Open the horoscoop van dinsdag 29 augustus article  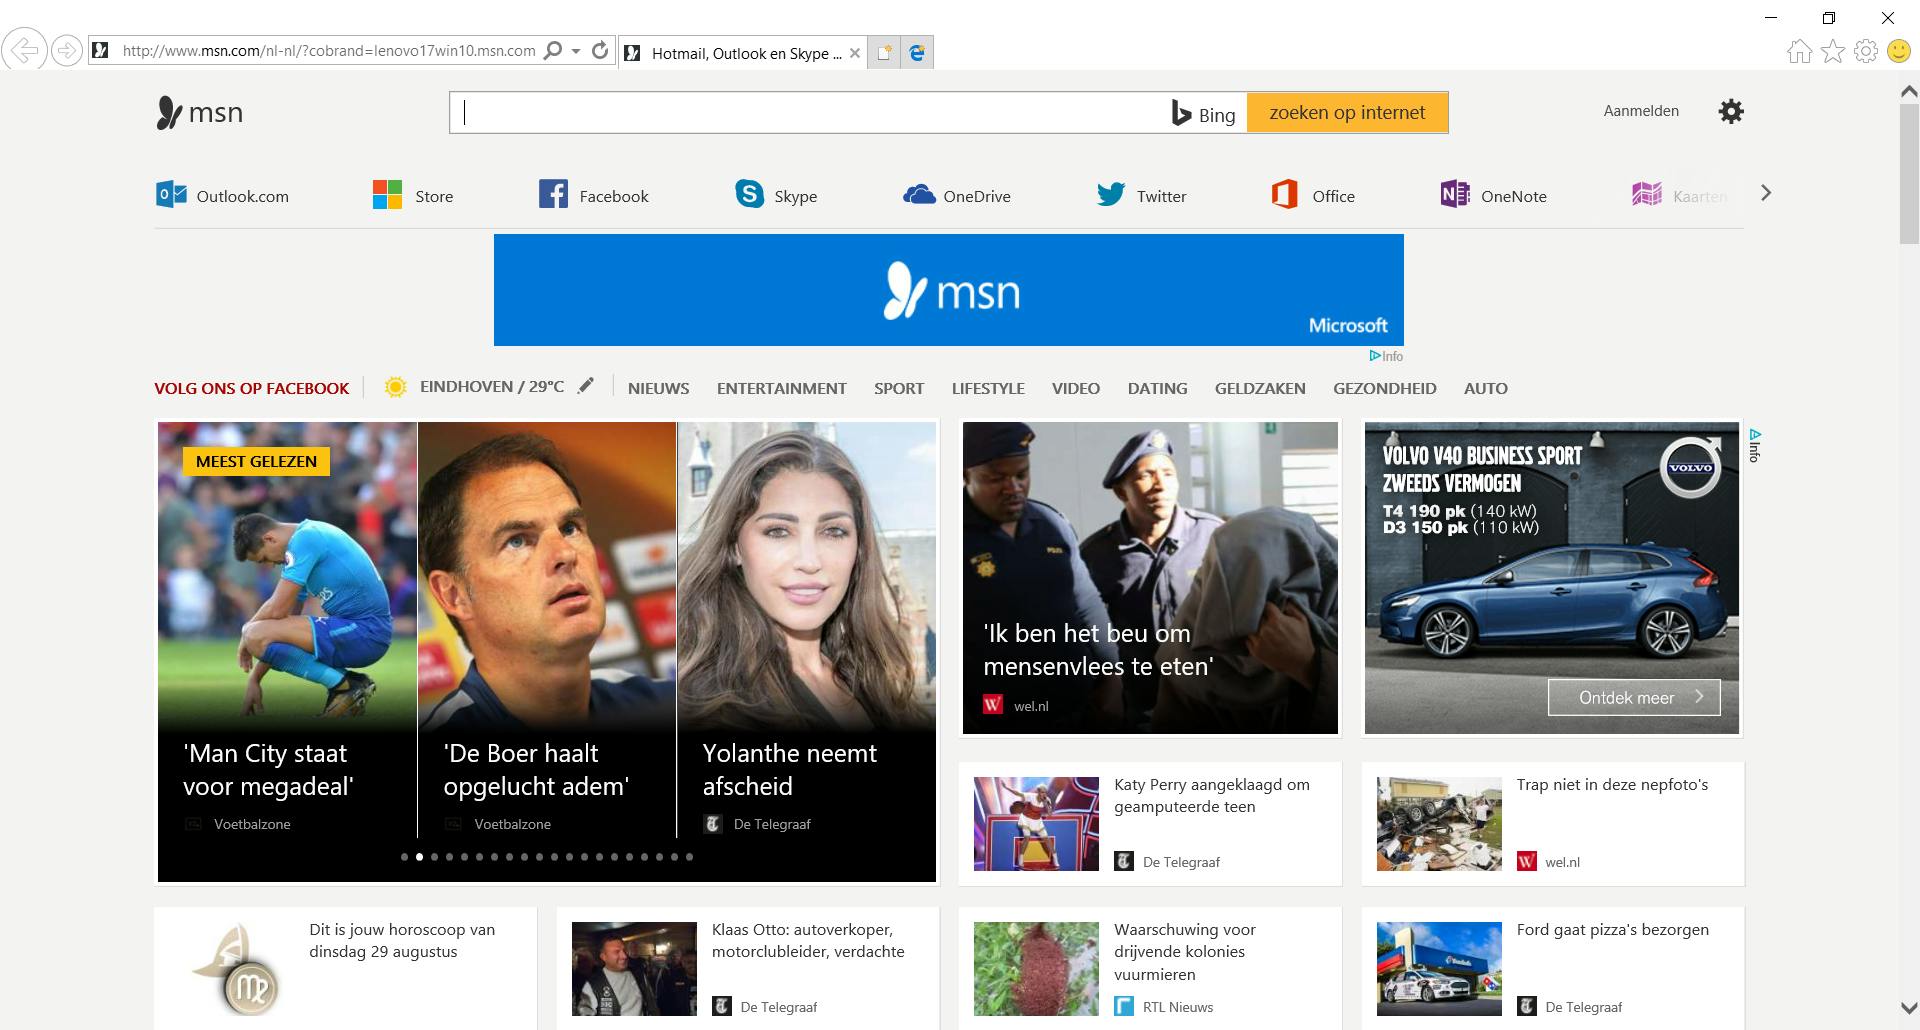click(x=345, y=968)
